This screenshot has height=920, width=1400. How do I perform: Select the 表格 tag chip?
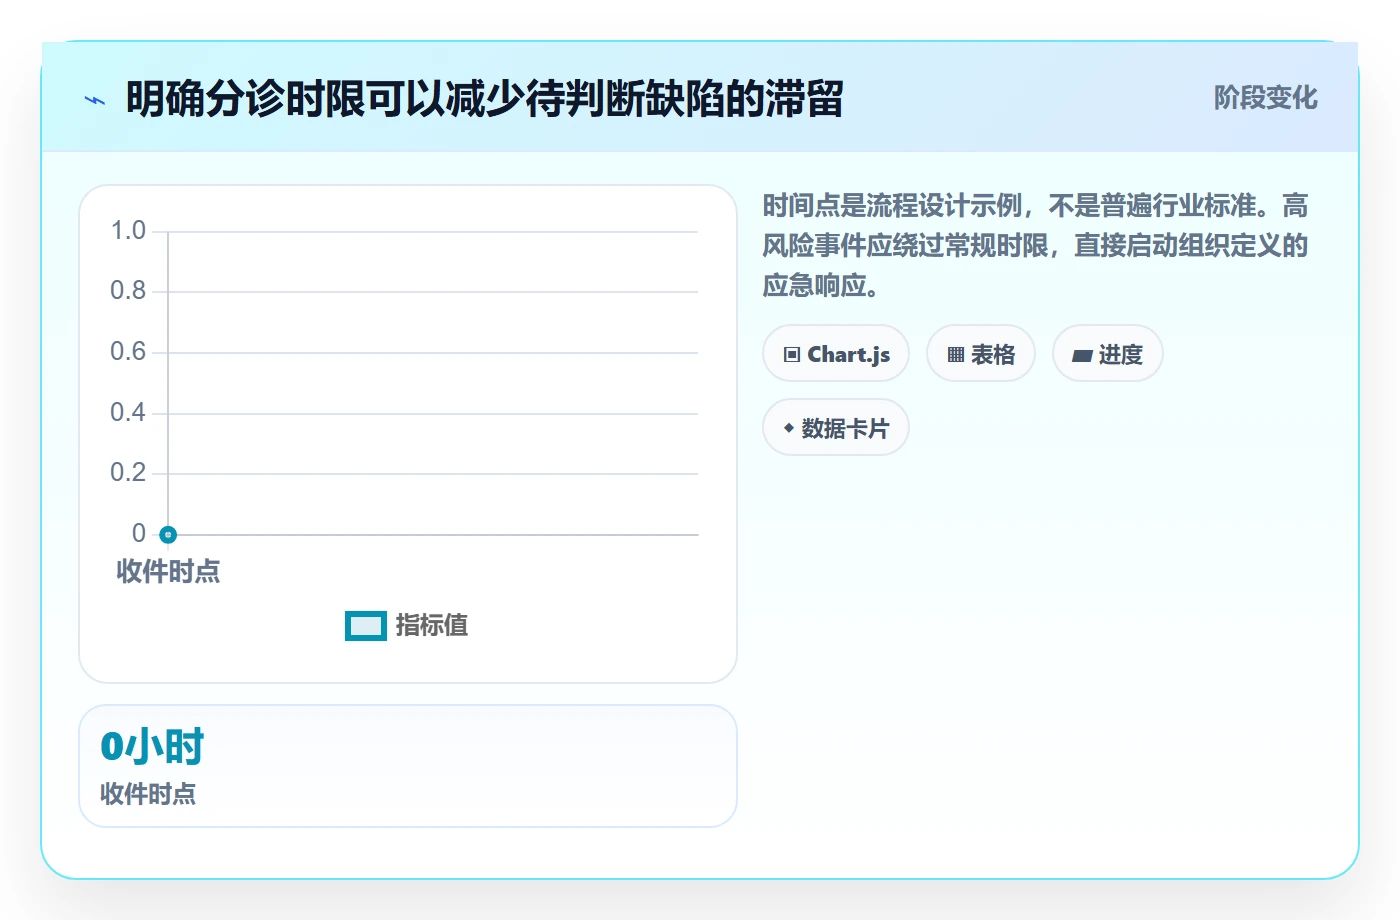(981, 354)
